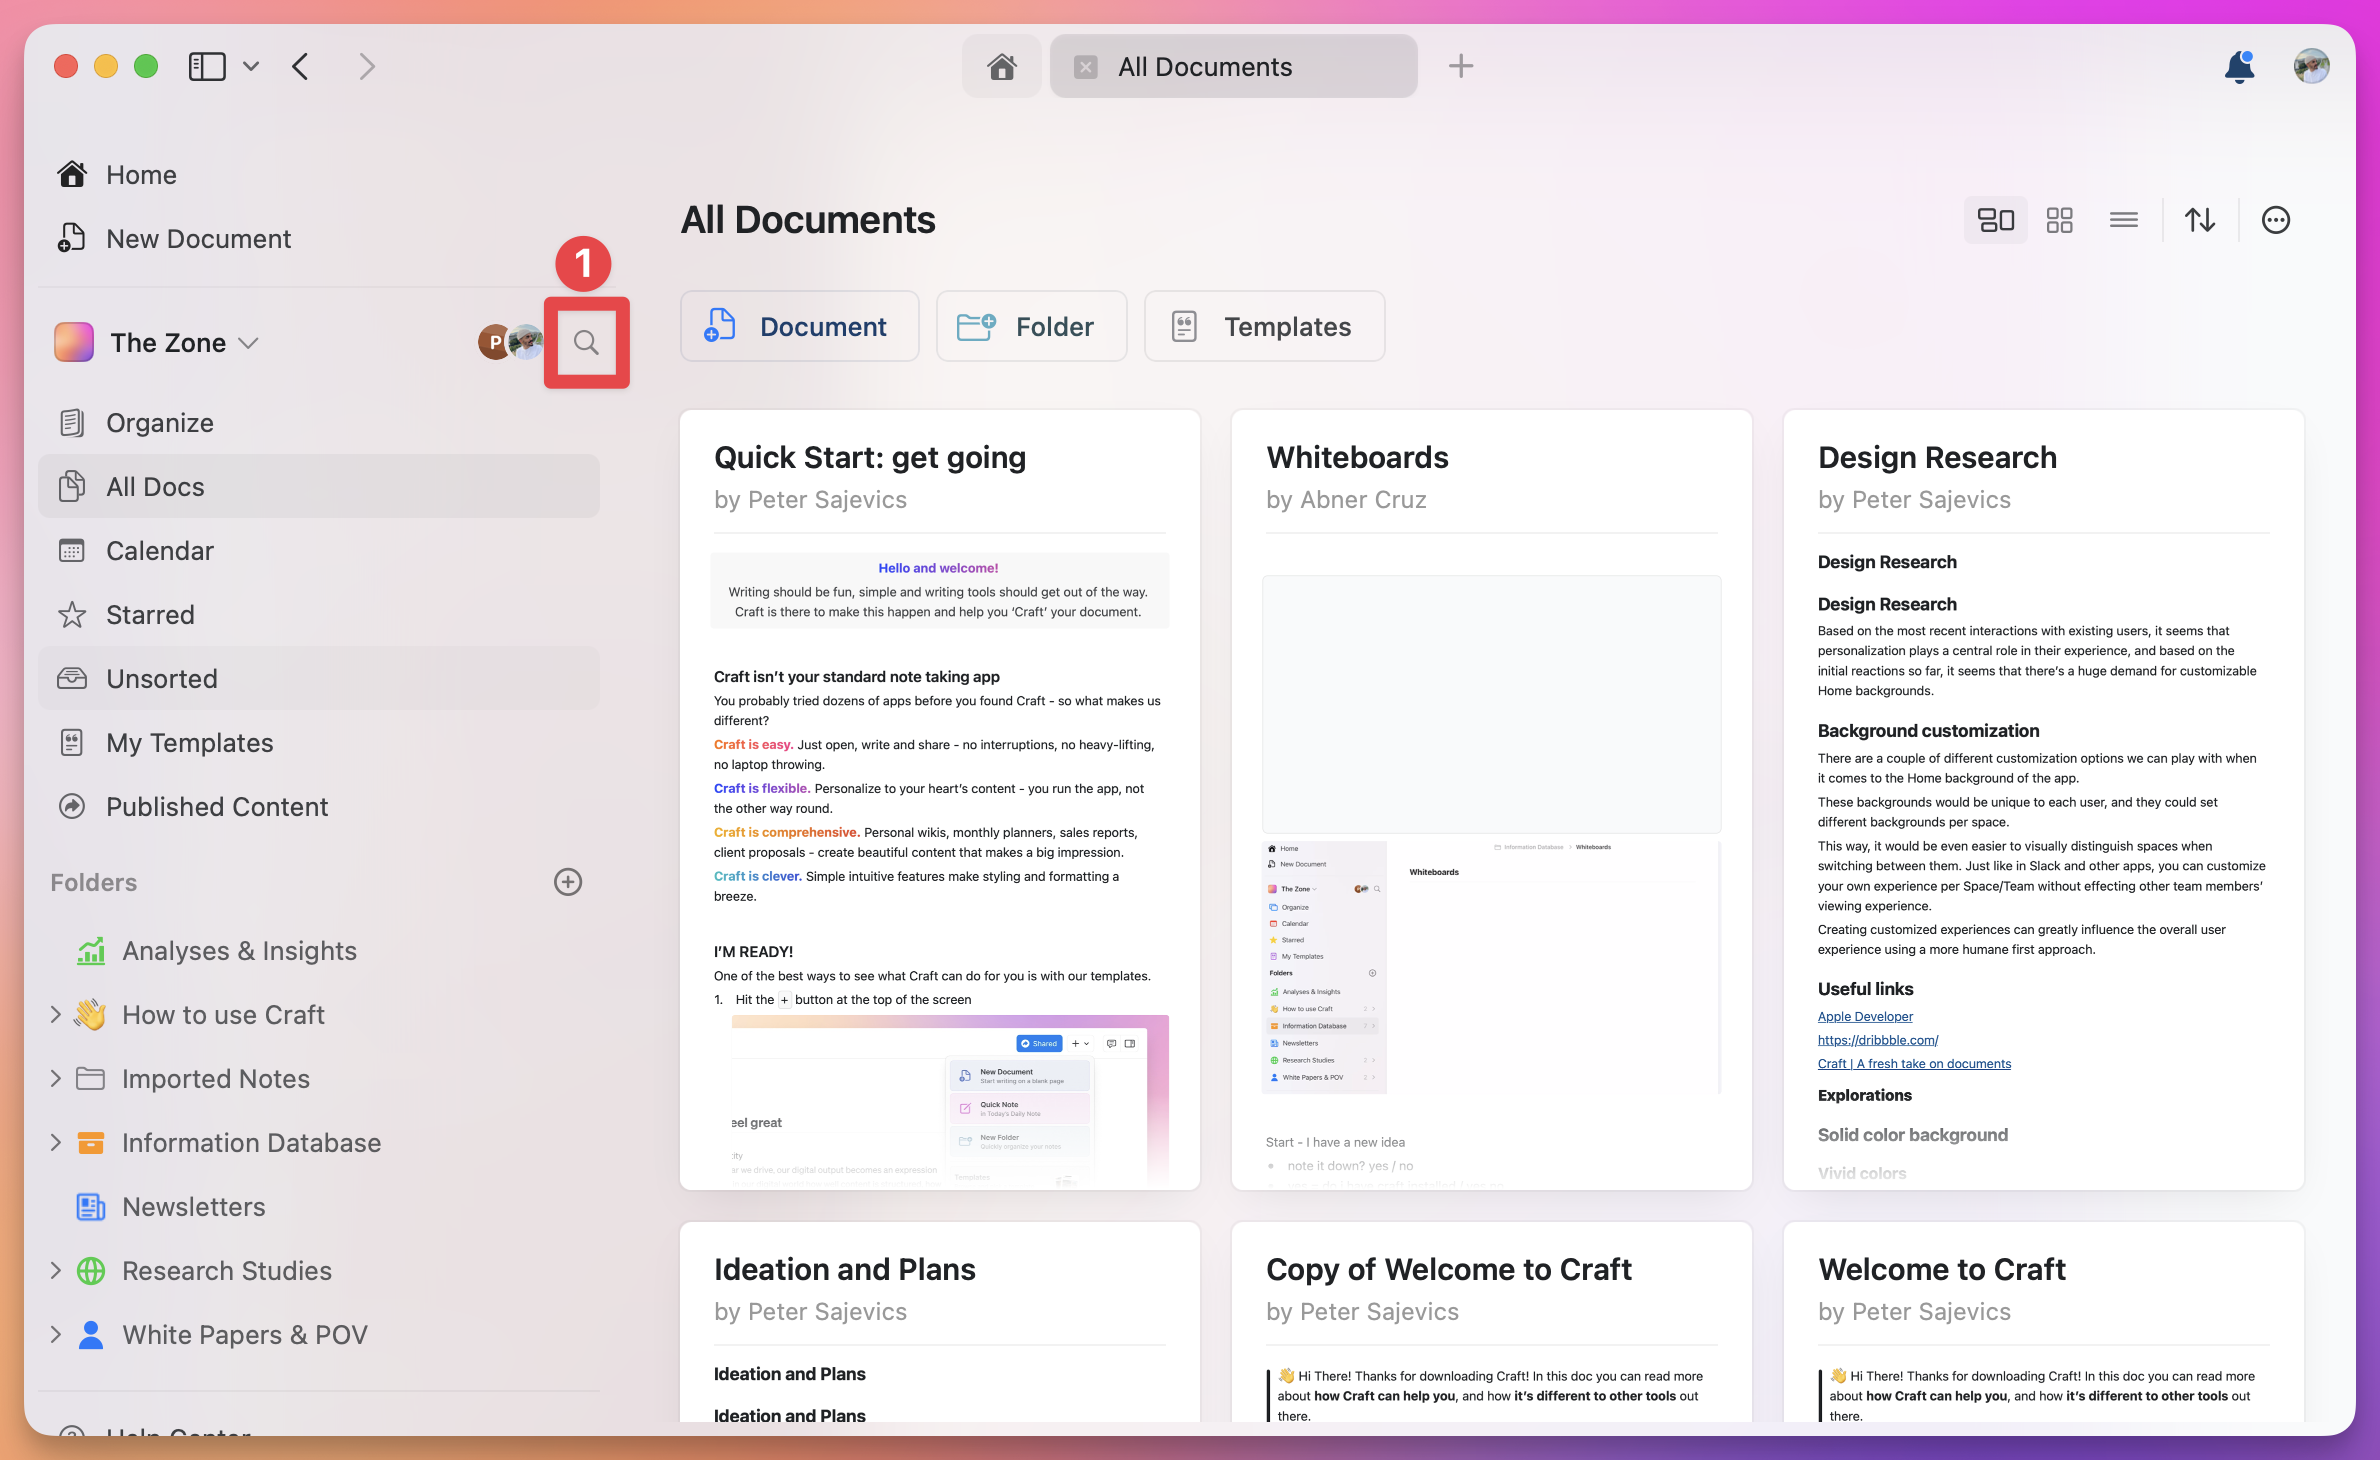Screen dimensions: 2380x1460
Task: View the space members avatars
Action: [x=510, y=343]
